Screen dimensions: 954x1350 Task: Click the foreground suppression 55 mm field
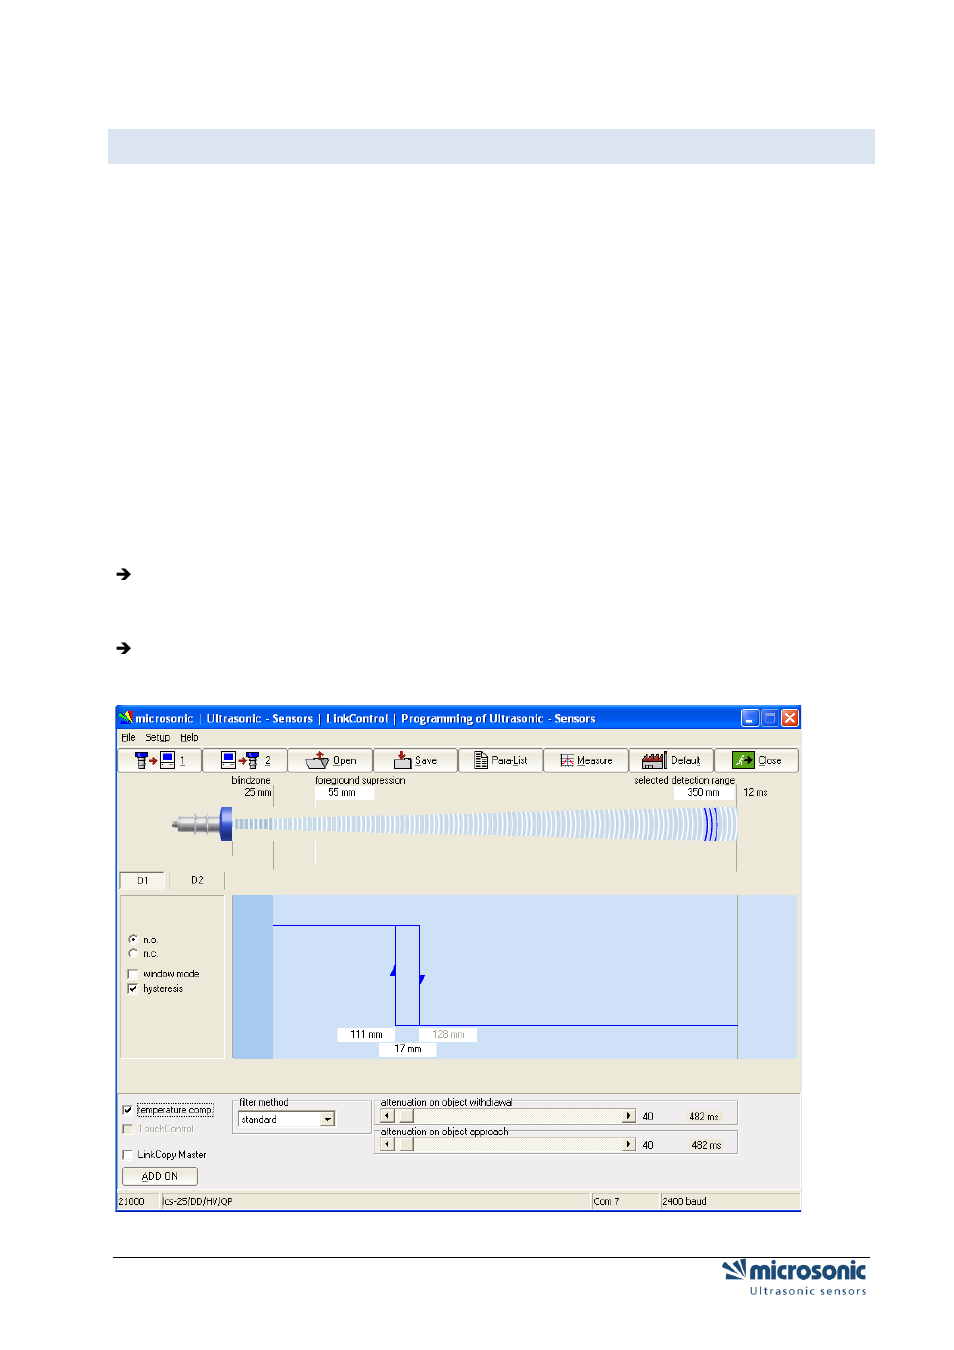pos(344,792)
